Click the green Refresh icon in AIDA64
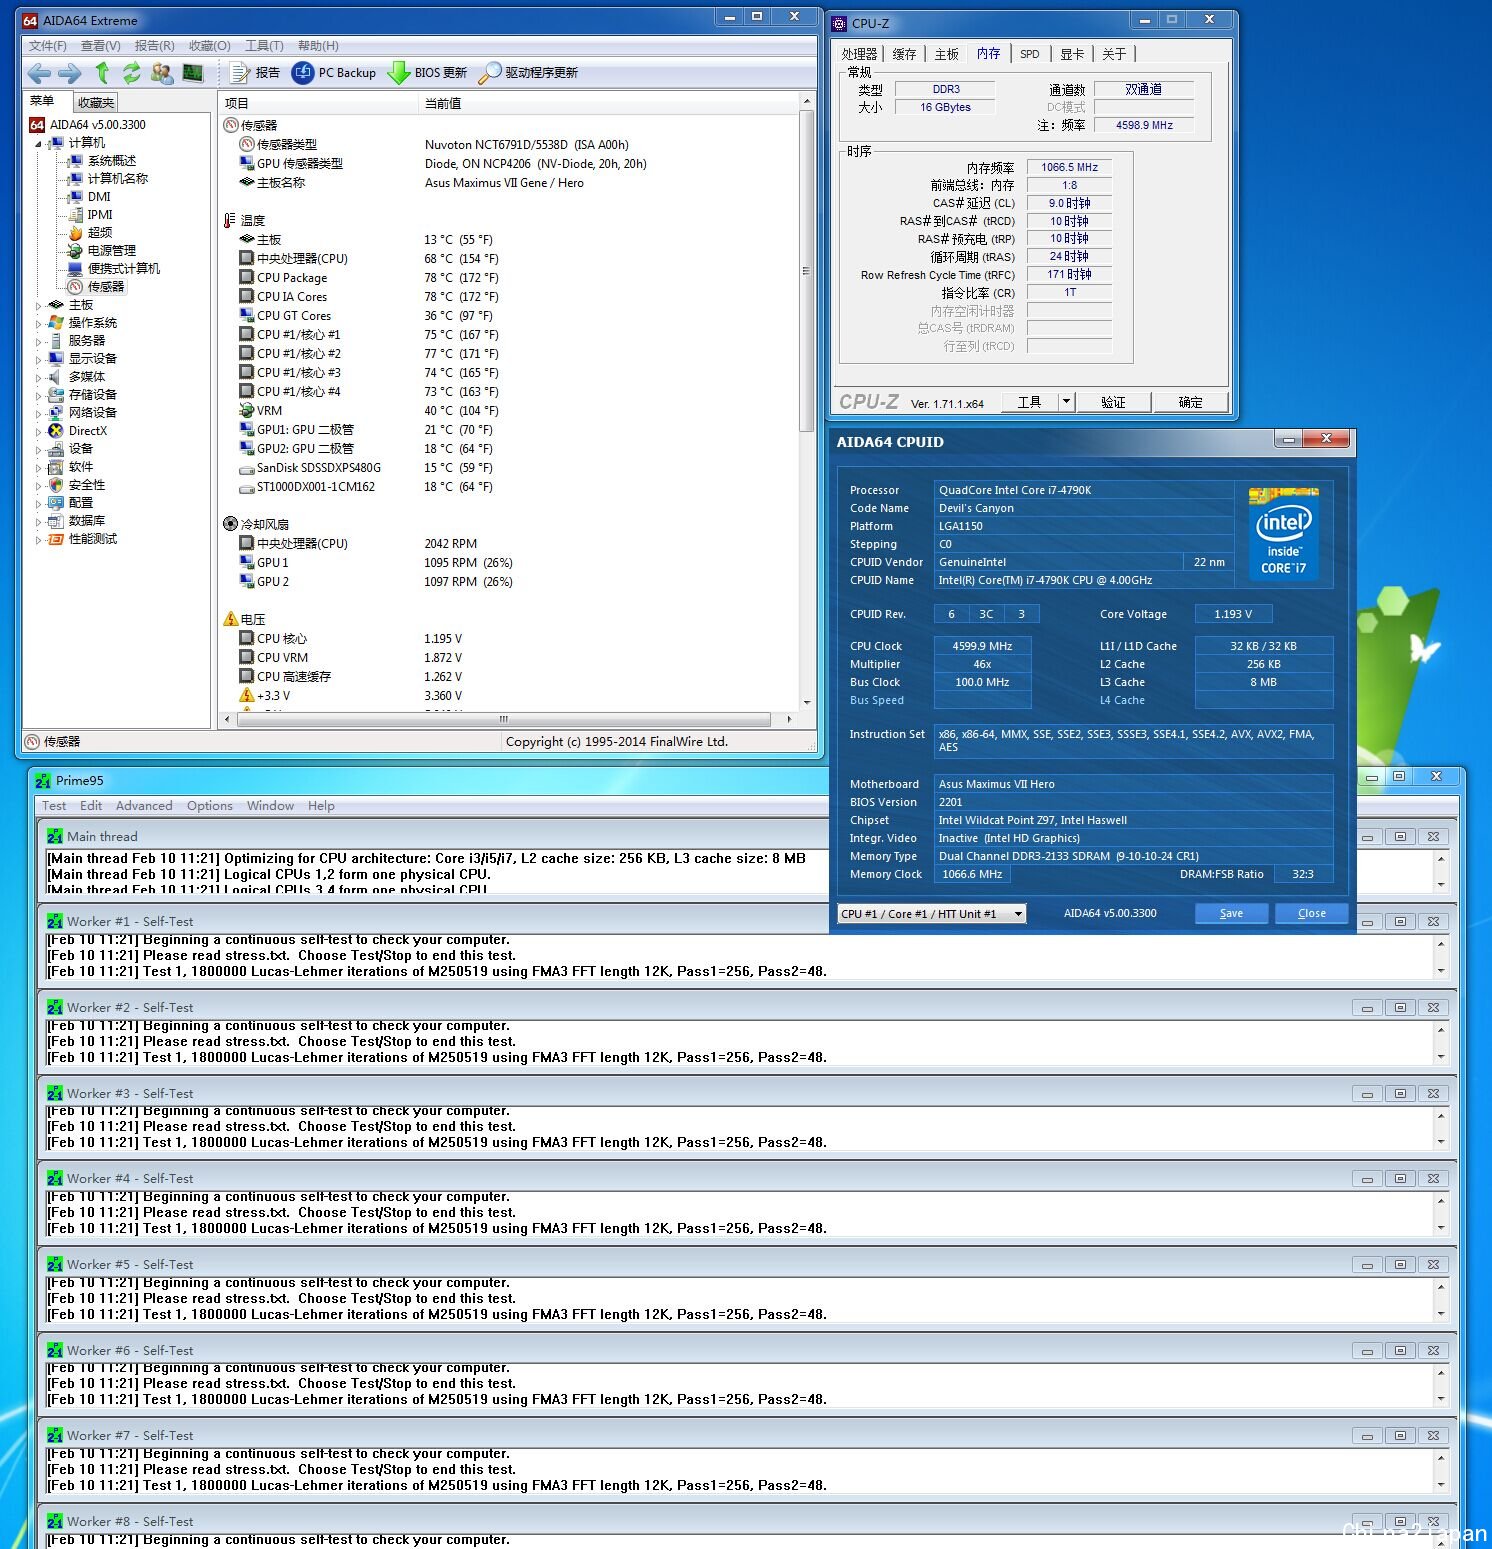This screenshot has height=1549, width=1492. click(131, 72)
